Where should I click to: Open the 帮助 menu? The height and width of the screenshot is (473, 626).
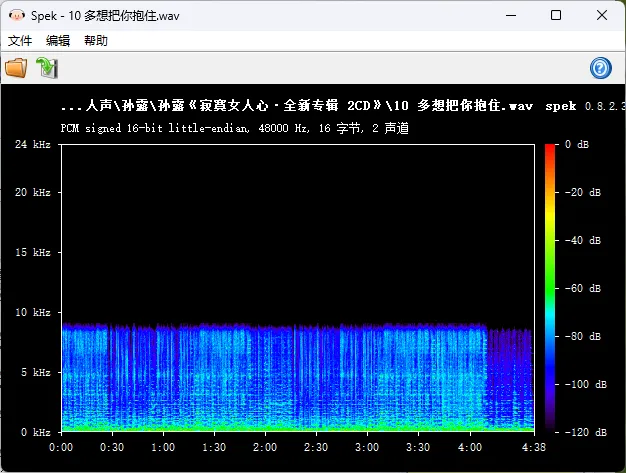(96, 41)
